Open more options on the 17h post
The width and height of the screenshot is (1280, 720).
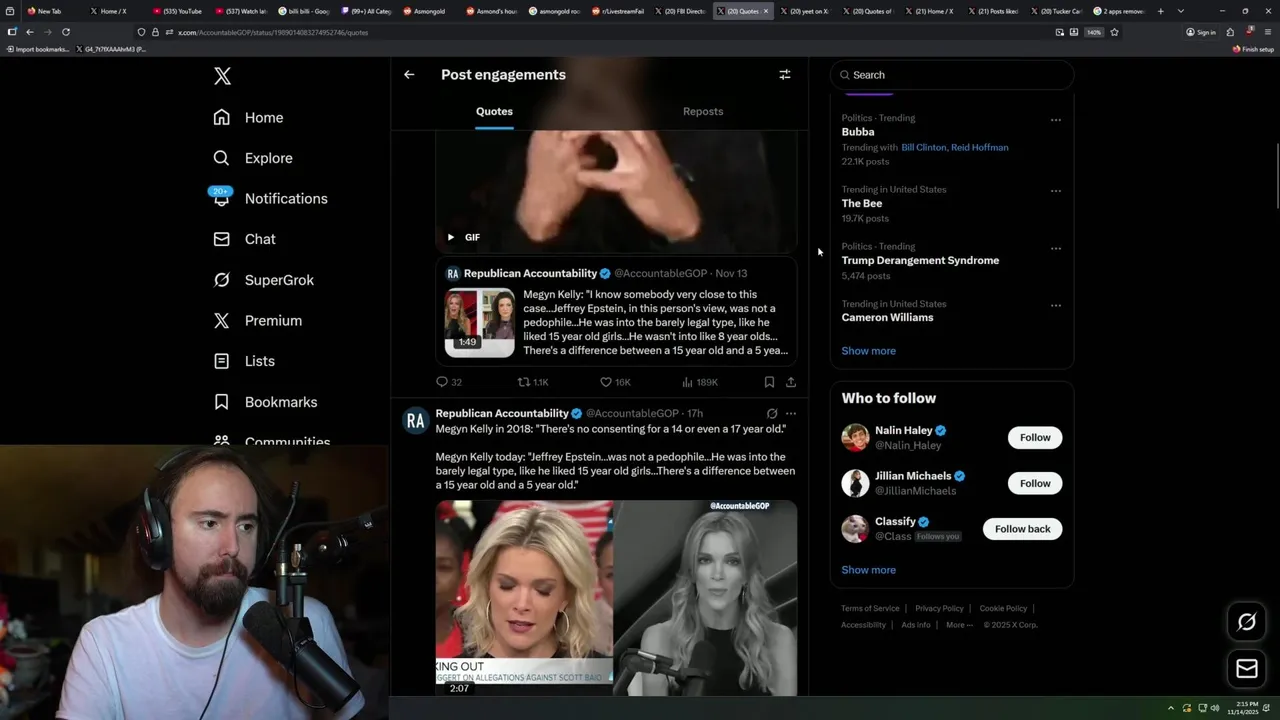791,413
